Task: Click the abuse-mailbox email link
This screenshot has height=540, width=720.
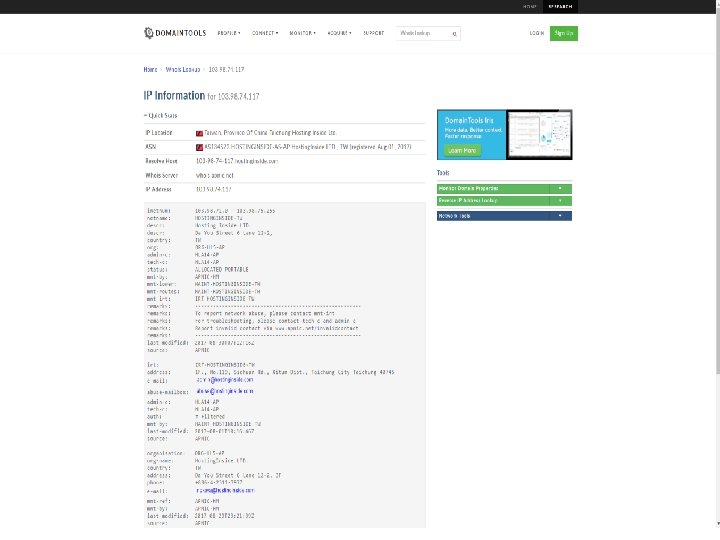Action: point(225,391)
